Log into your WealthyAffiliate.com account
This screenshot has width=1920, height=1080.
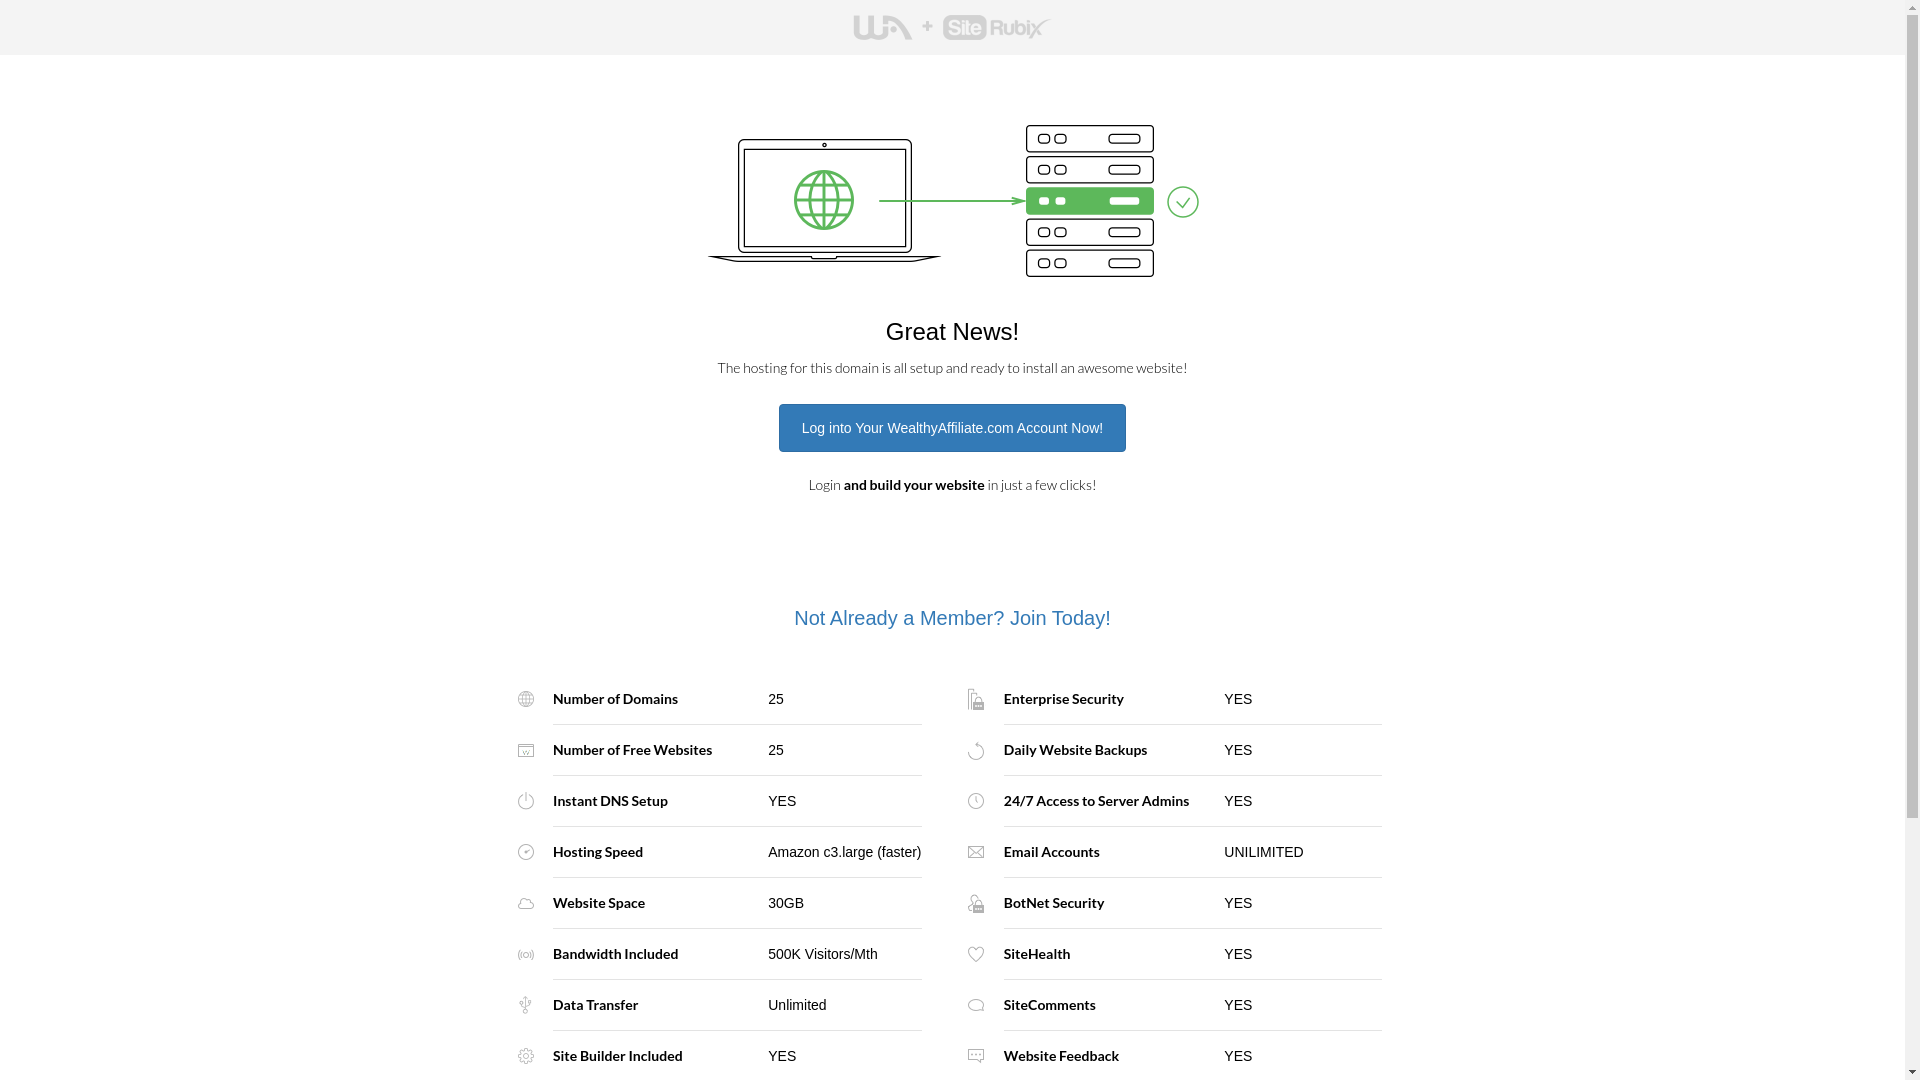click(x=952, y=428)
